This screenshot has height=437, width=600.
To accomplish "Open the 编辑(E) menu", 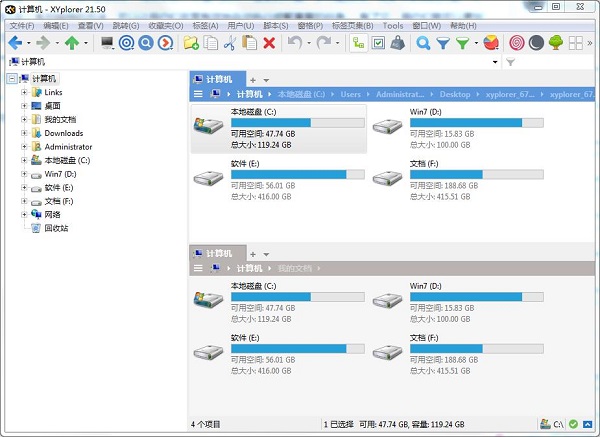I will pos(56,26).
